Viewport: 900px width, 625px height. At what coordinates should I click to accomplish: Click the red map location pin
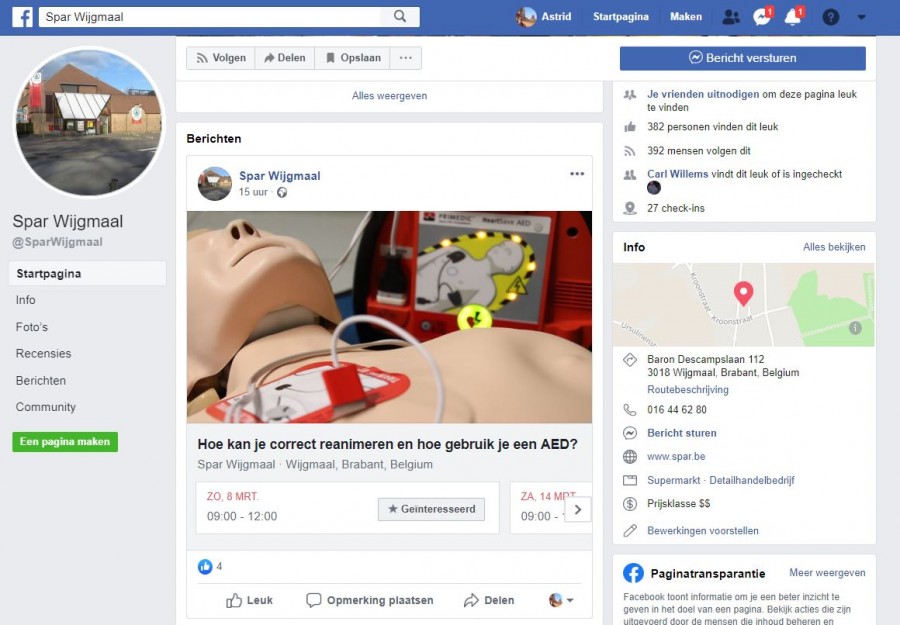point(743,293)
